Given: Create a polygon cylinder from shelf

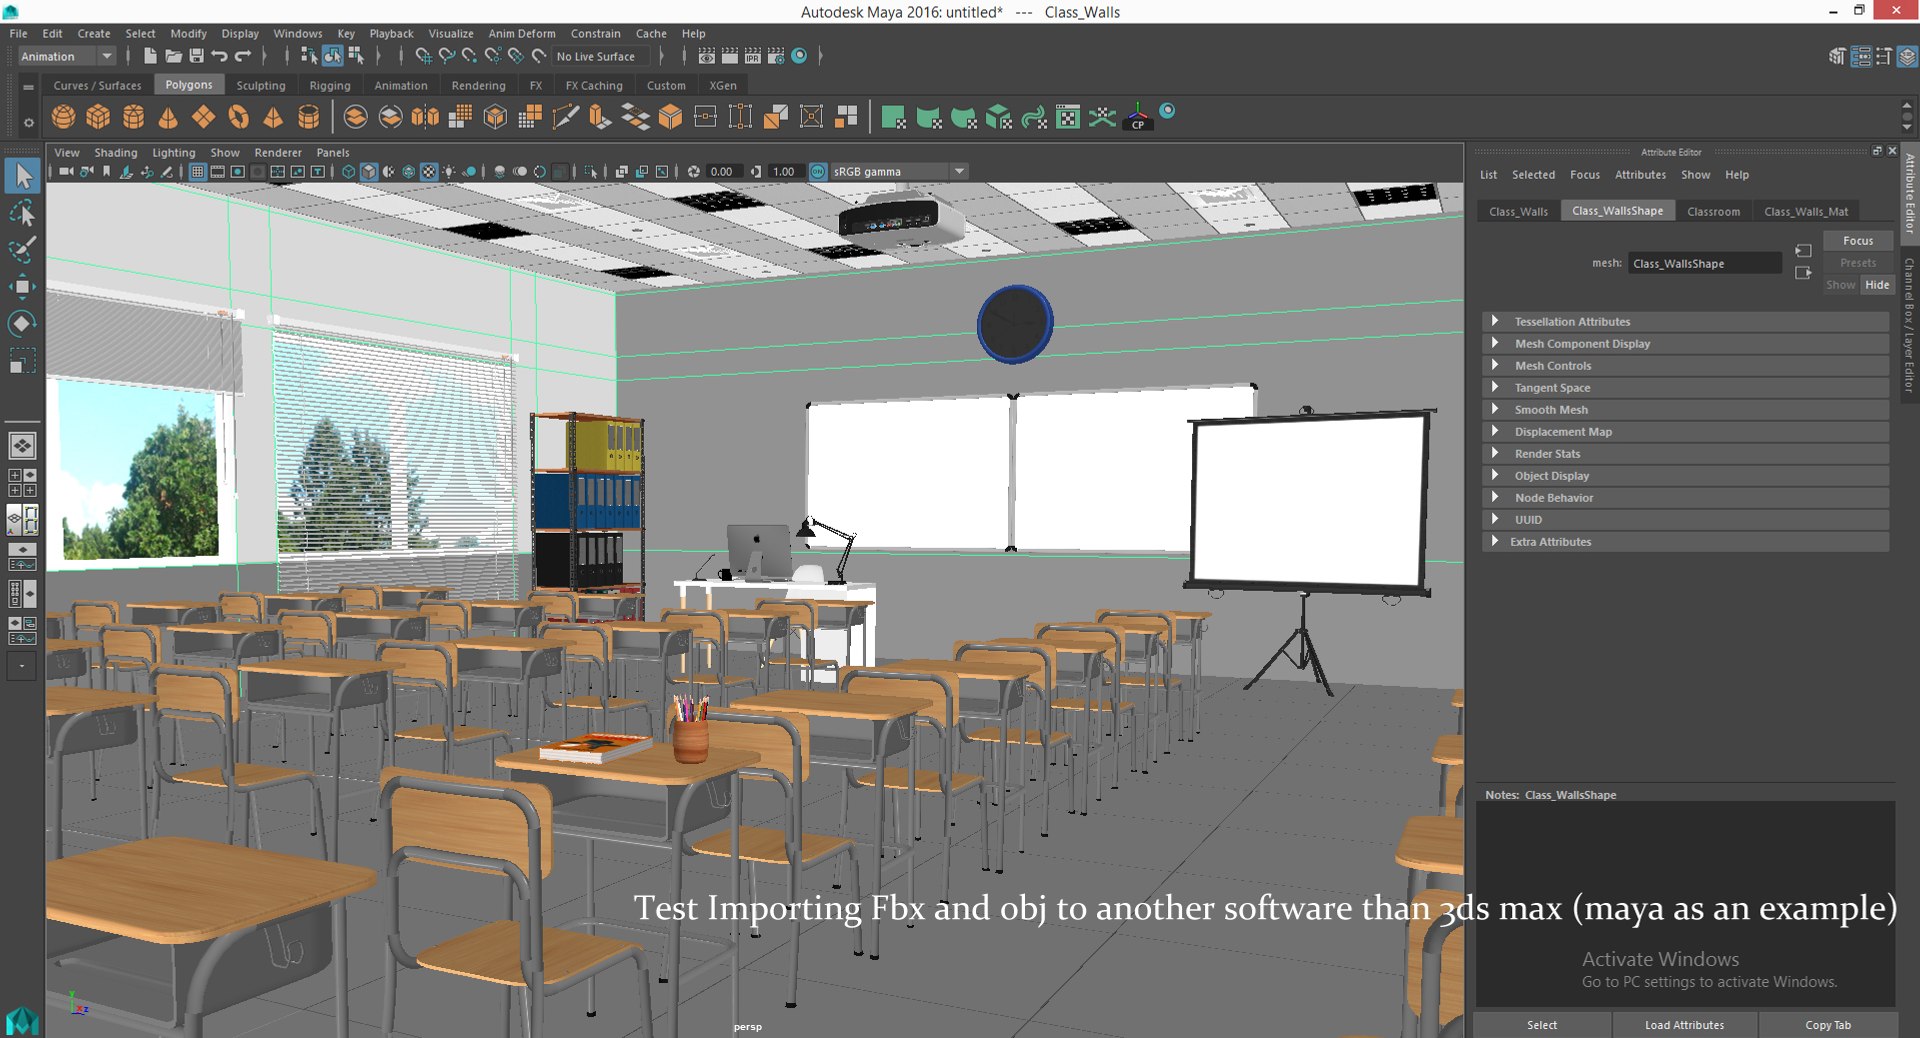Looking at the screenshot, I should coord(133,117).
